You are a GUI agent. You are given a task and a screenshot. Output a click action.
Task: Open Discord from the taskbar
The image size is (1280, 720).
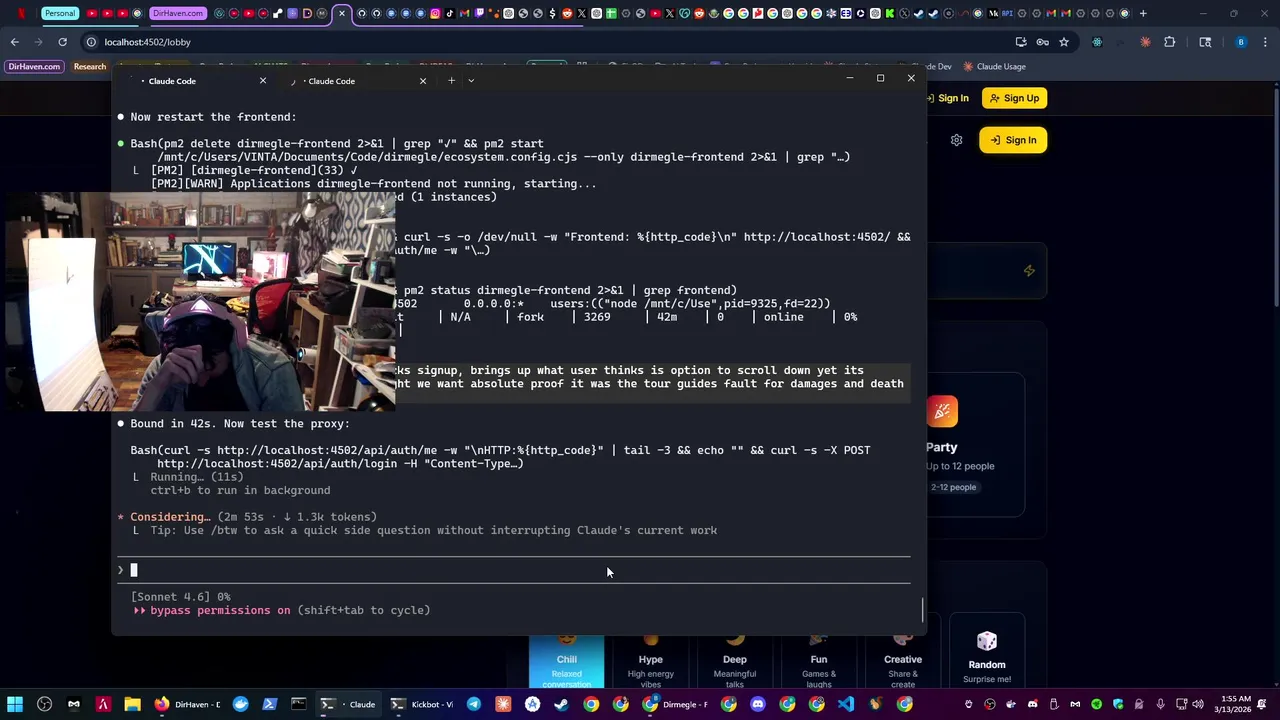(x=758, y=704)
